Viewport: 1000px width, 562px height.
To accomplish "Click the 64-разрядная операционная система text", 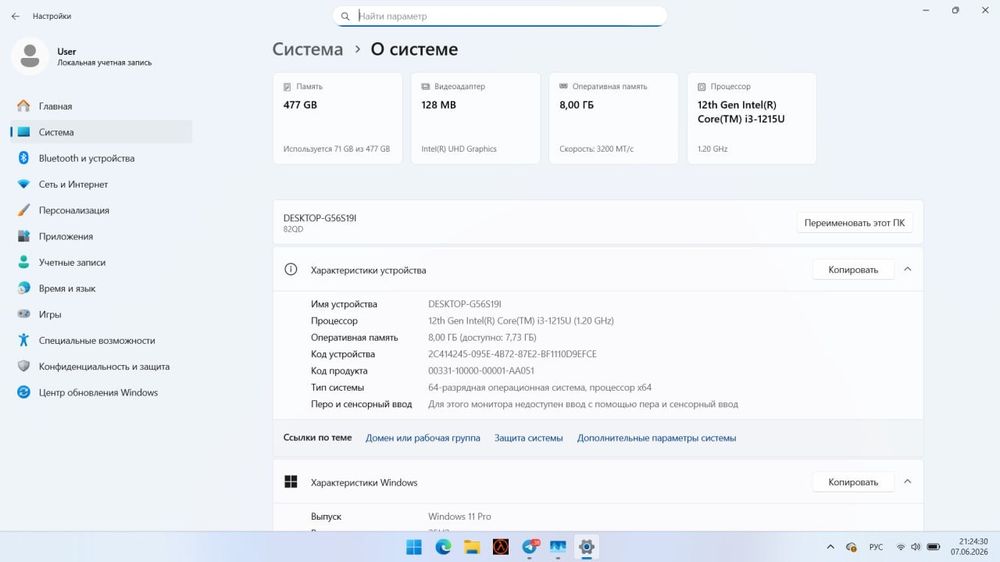I will coord(540,387).
